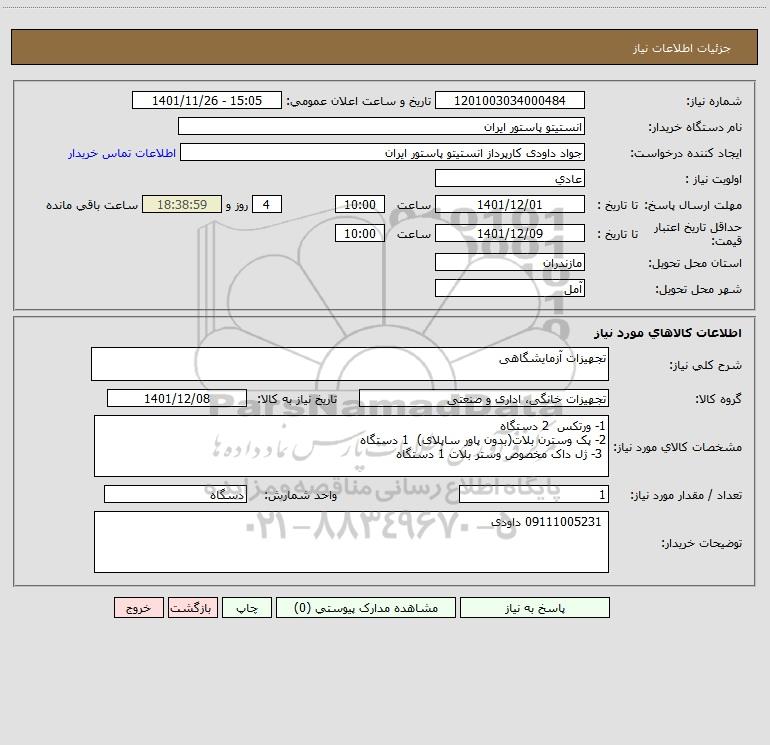
Task: Click the need date field 1401/12/08
Action: pos(177,398)
